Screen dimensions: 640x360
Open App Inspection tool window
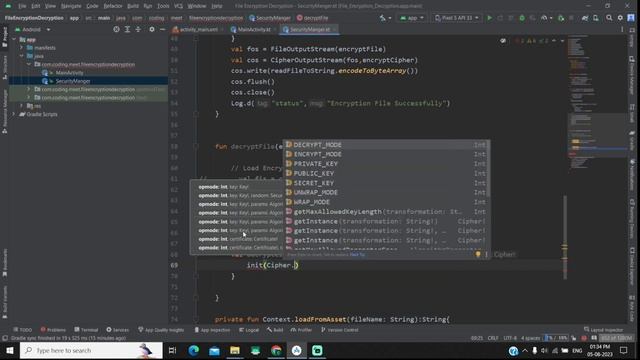[212, 330]
